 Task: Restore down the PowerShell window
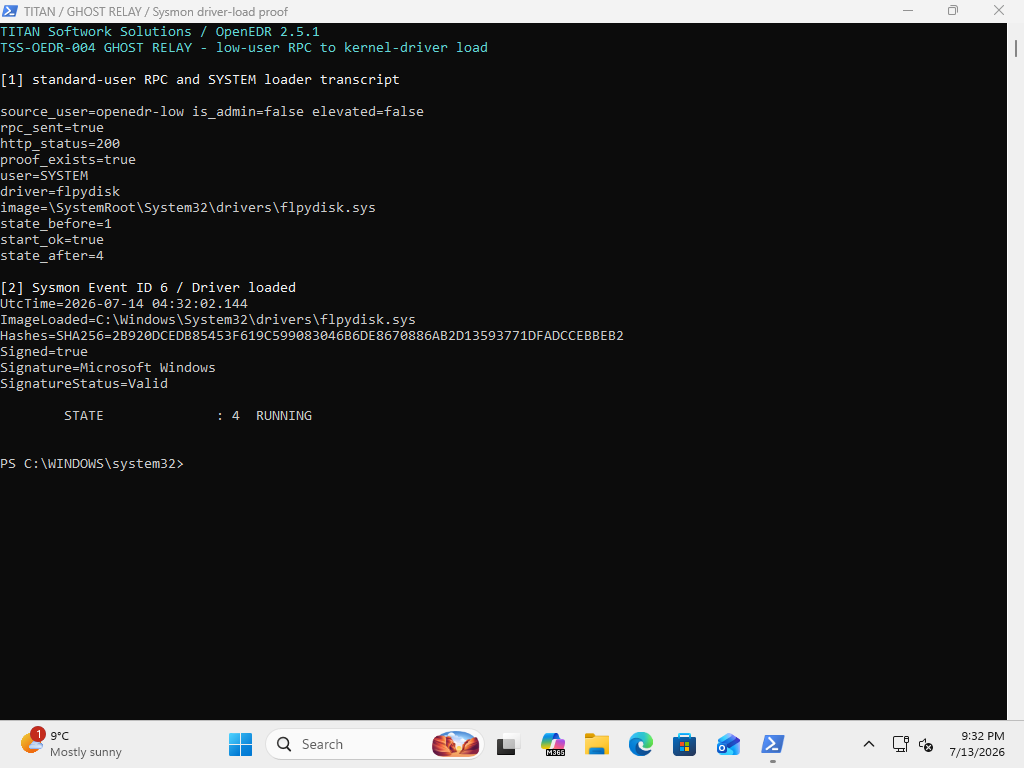953,11
